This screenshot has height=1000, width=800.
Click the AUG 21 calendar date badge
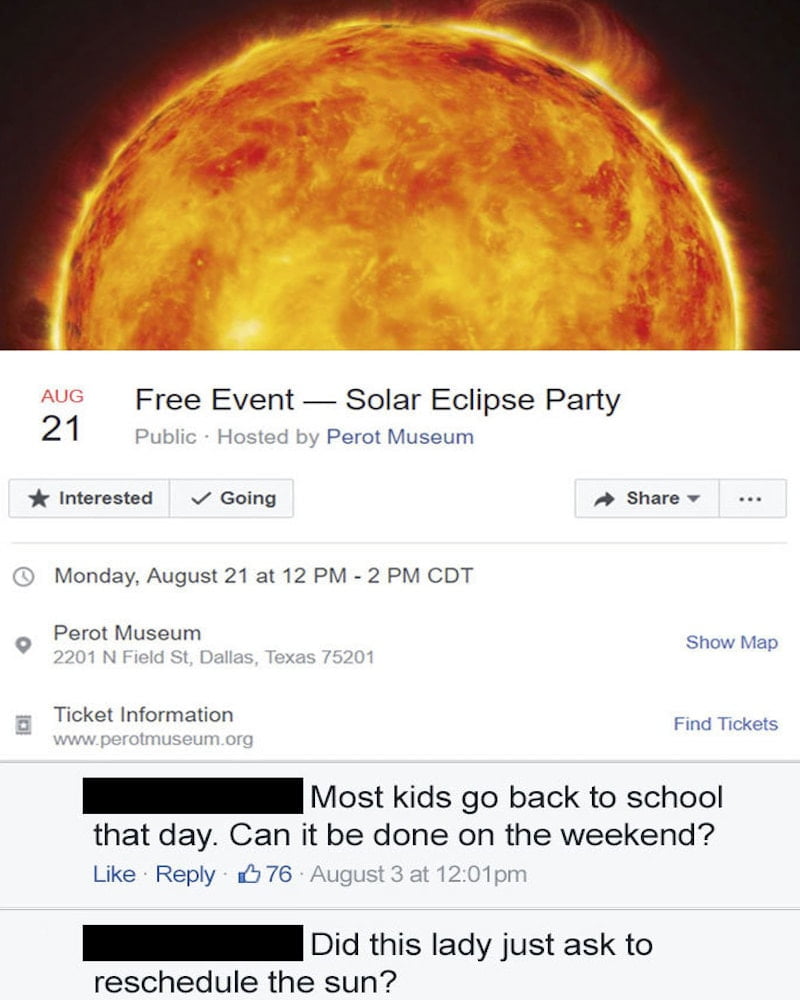click(62, 410)
